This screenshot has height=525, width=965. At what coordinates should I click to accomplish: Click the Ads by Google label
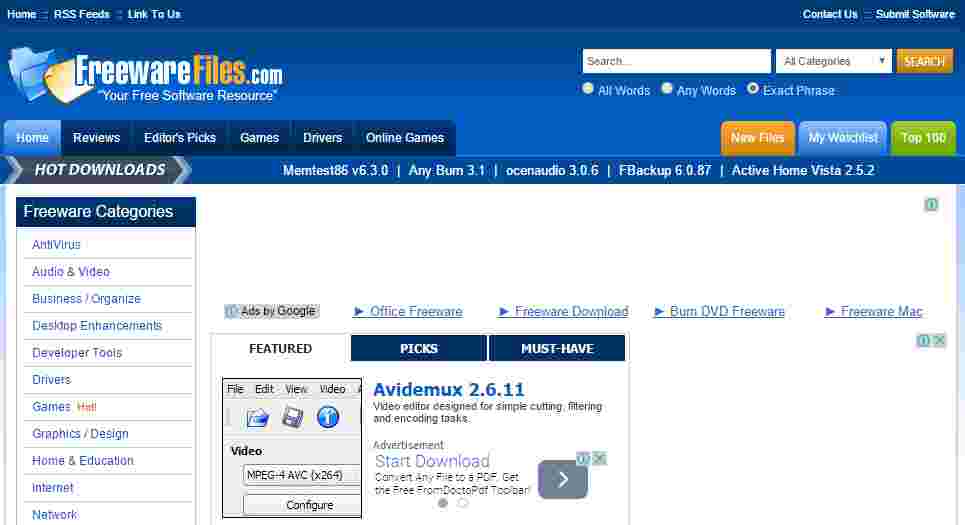coord(272,311)
